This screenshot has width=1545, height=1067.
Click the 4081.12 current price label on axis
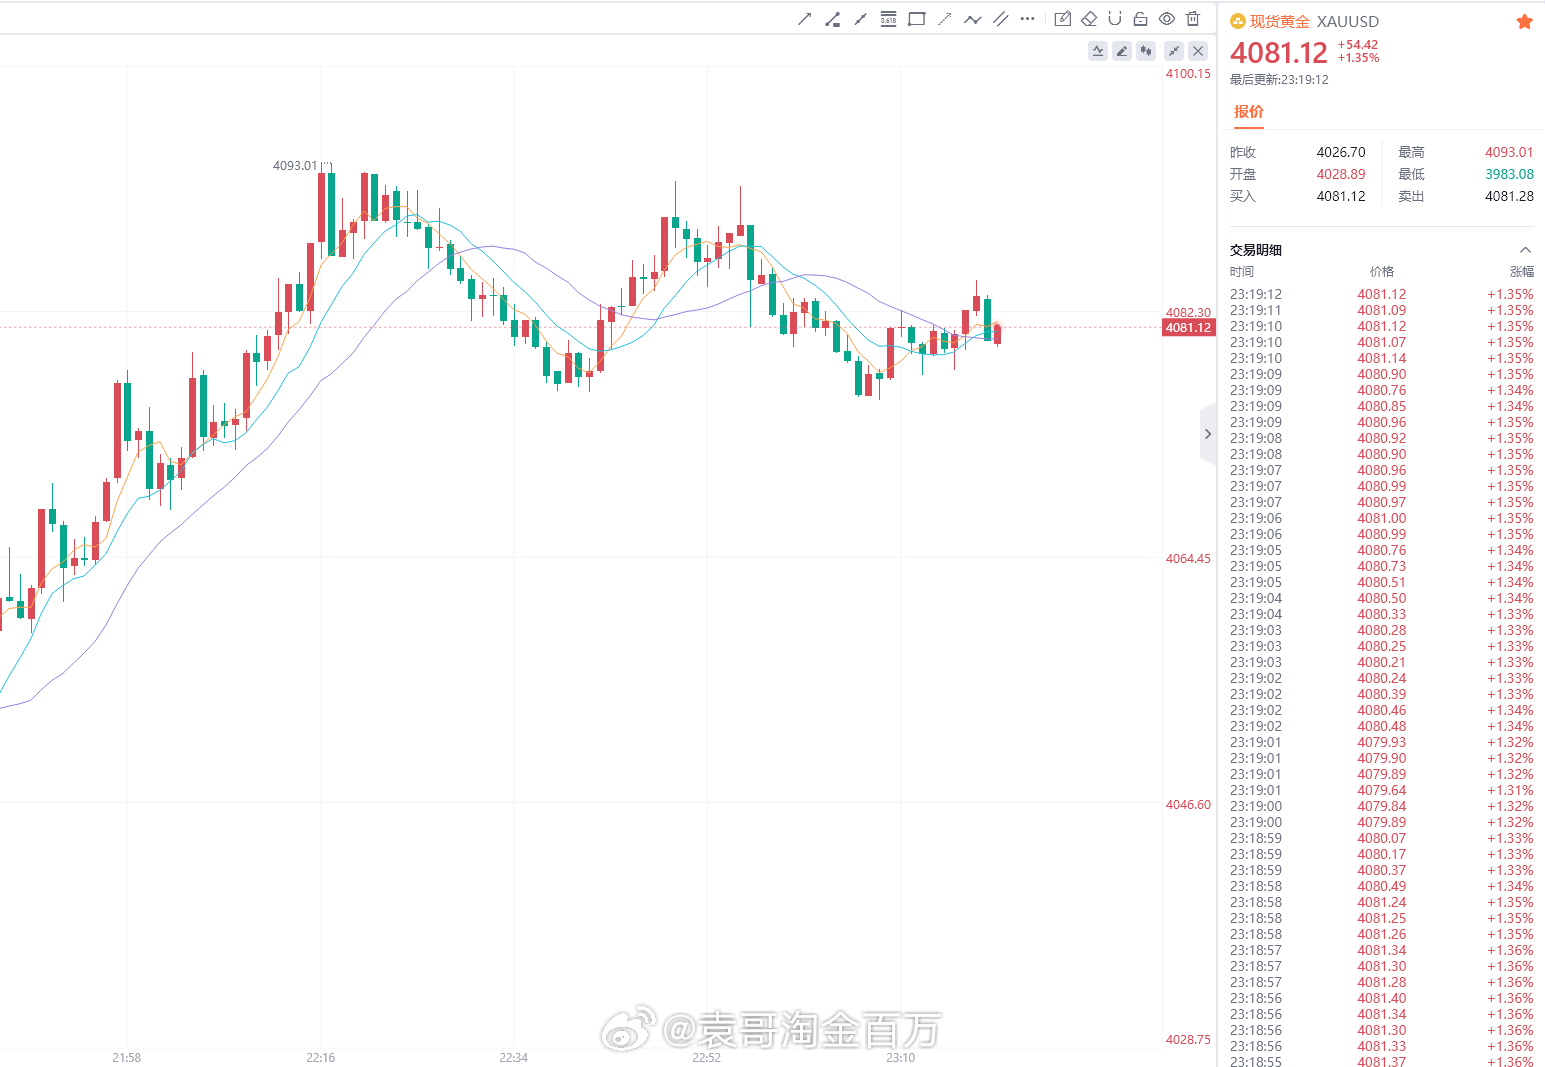(x=1188, y=327)
